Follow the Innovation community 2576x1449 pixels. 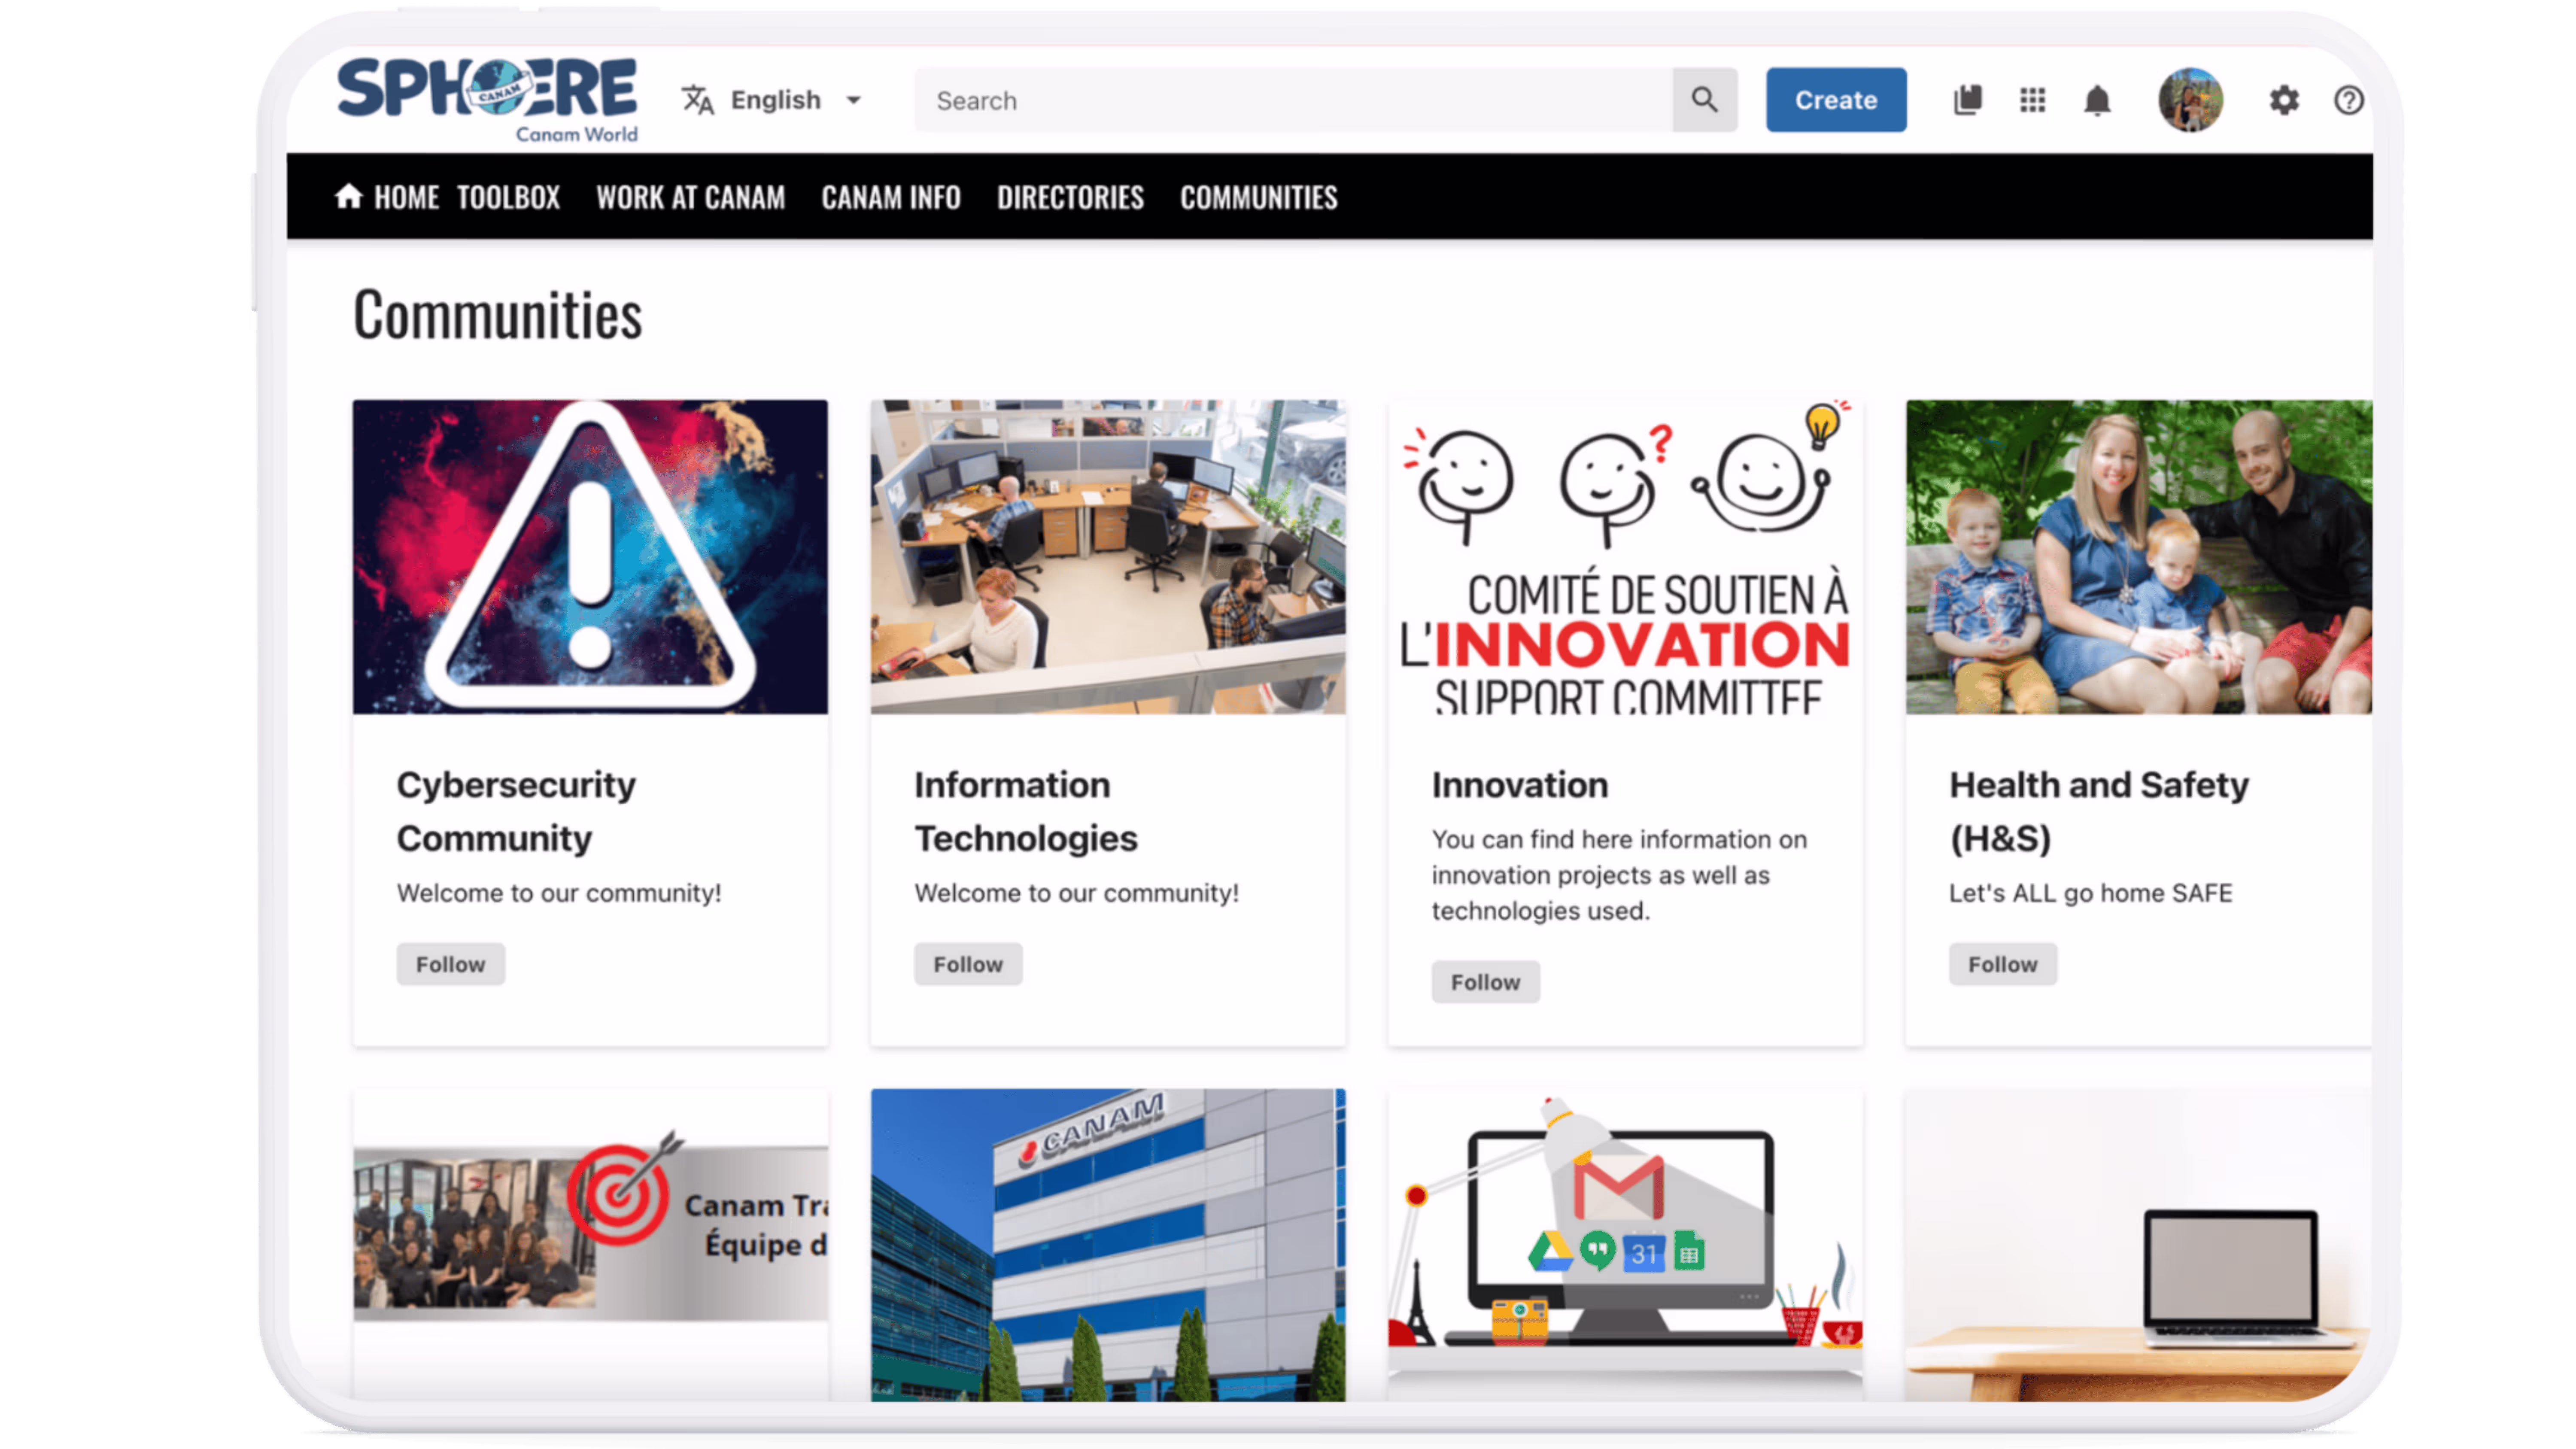[1486, 982]
